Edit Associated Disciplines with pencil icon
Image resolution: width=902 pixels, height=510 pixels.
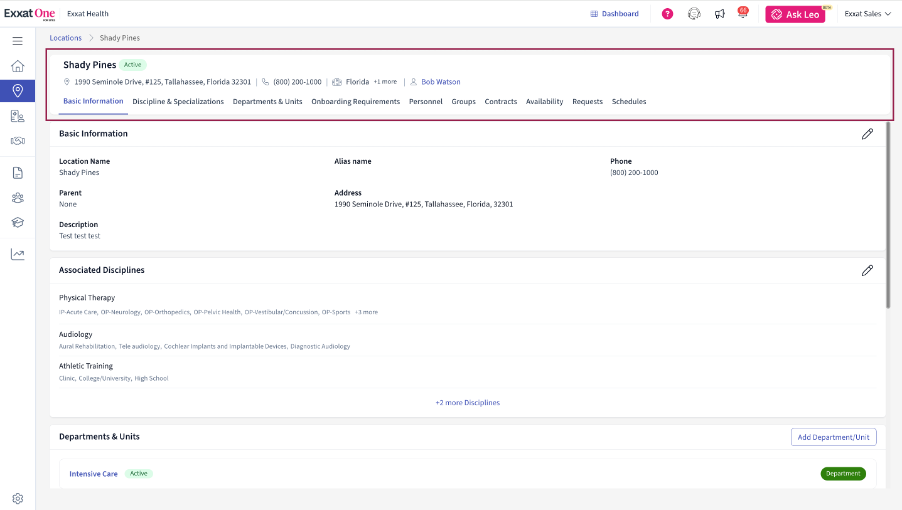point(867,270)
